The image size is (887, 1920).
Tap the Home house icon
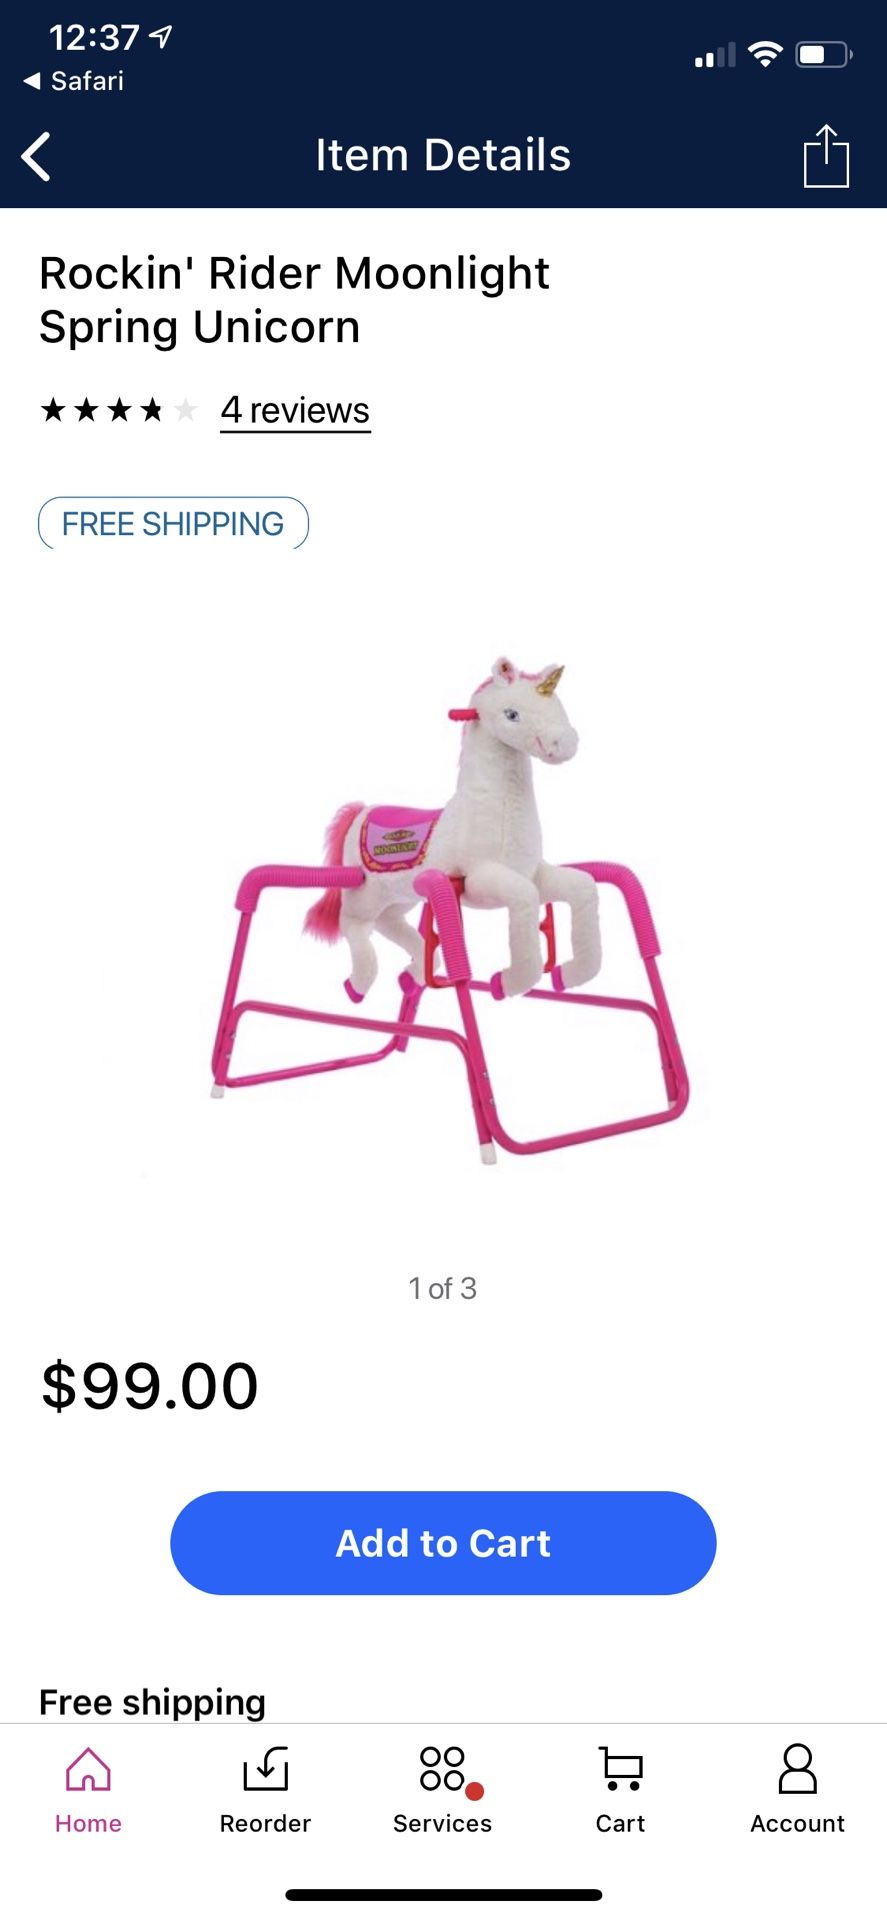pyautogui.click(x=88, y=1769)
